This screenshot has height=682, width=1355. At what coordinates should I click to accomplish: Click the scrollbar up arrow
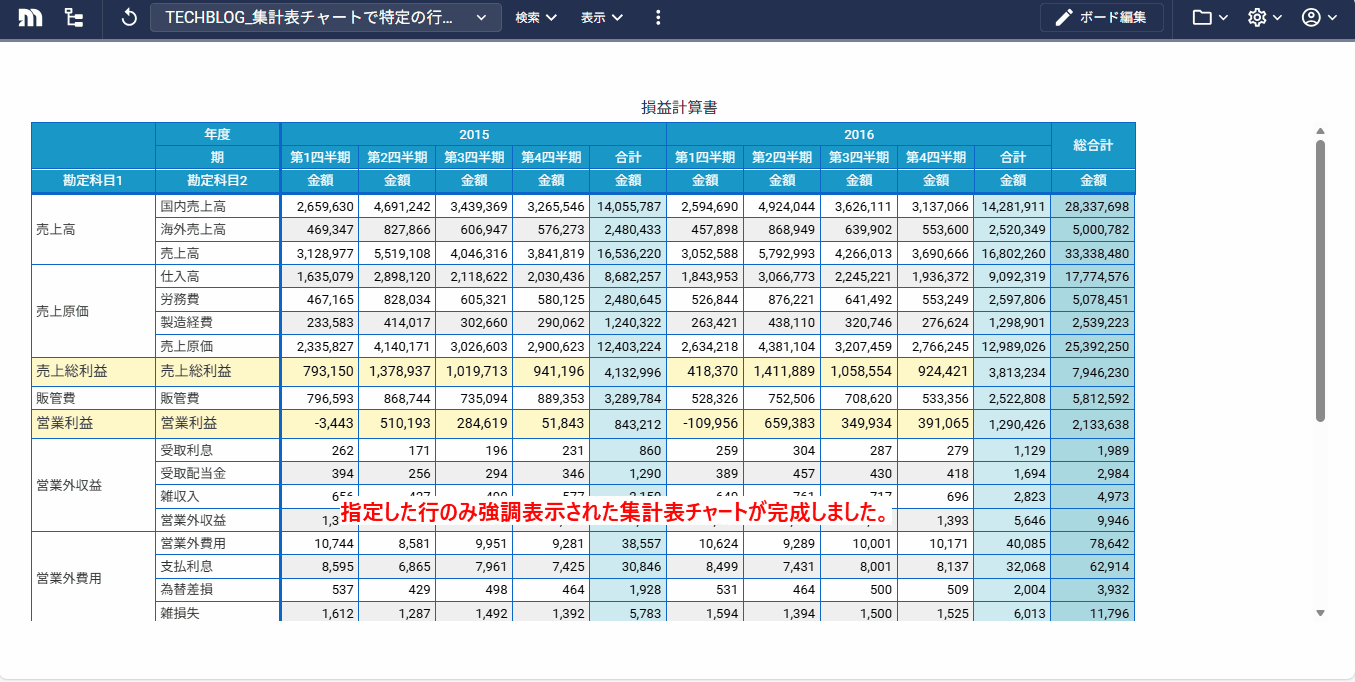[x=1320, y=131]
